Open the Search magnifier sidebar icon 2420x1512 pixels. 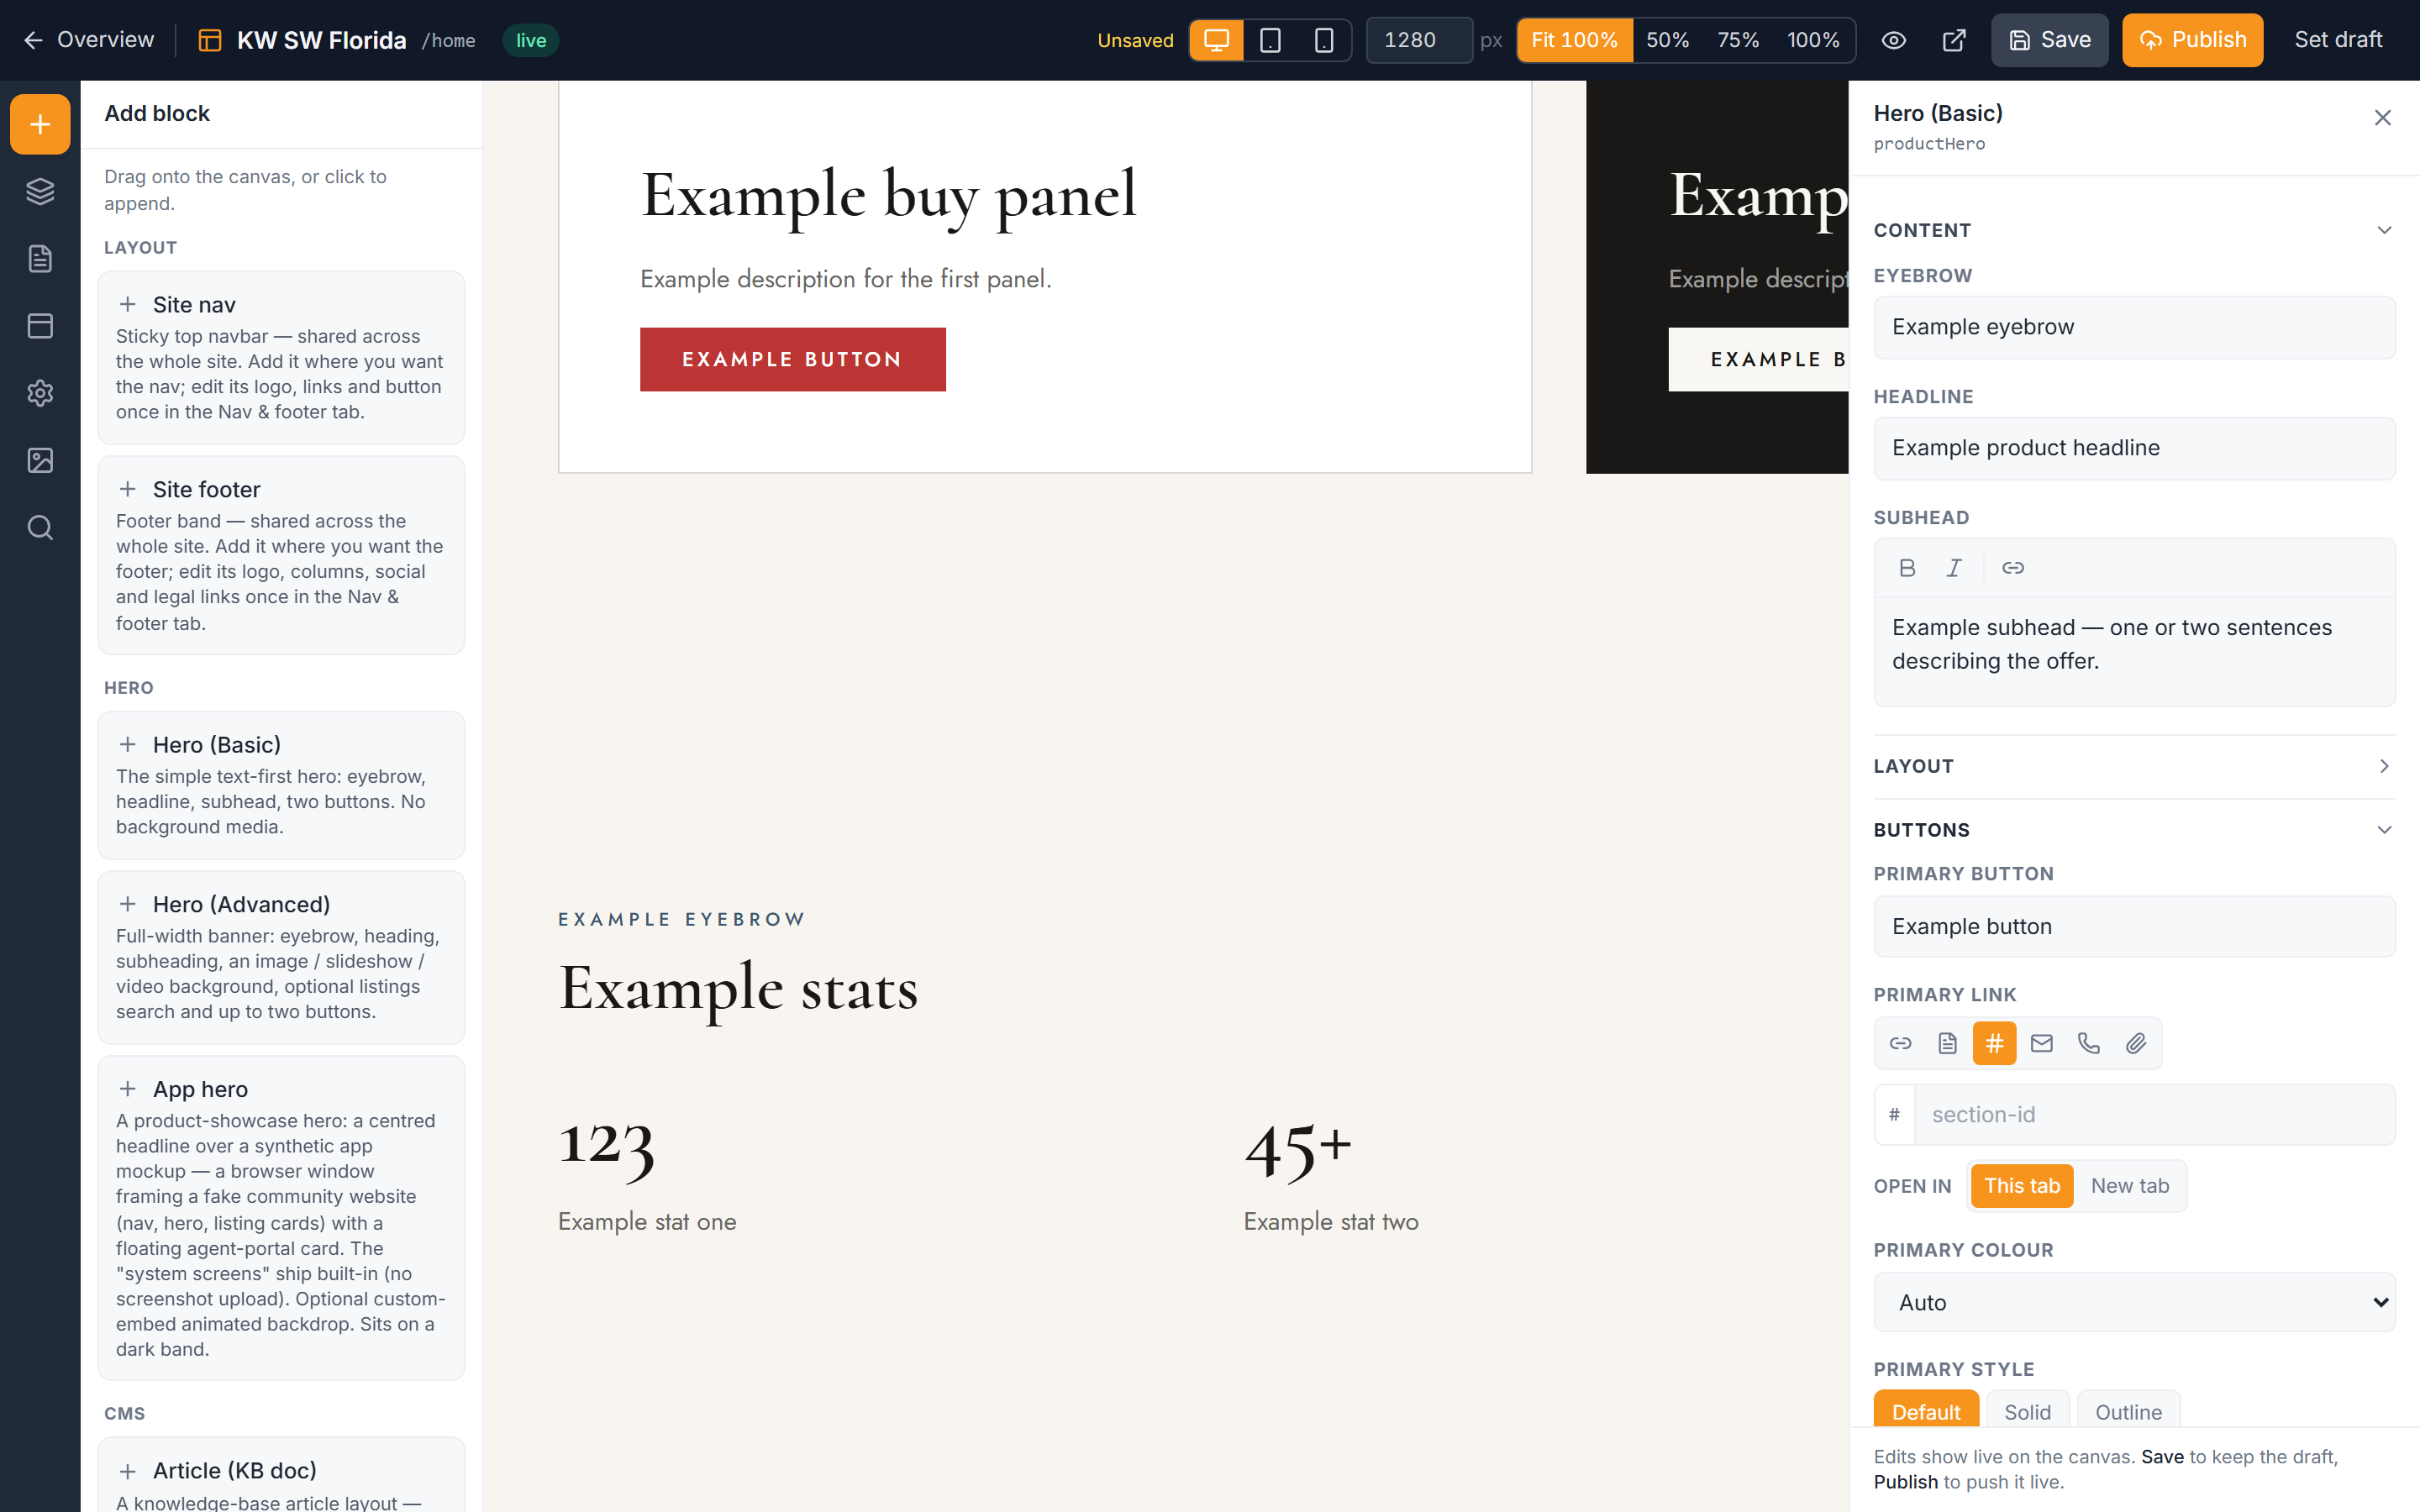point(40,527)
